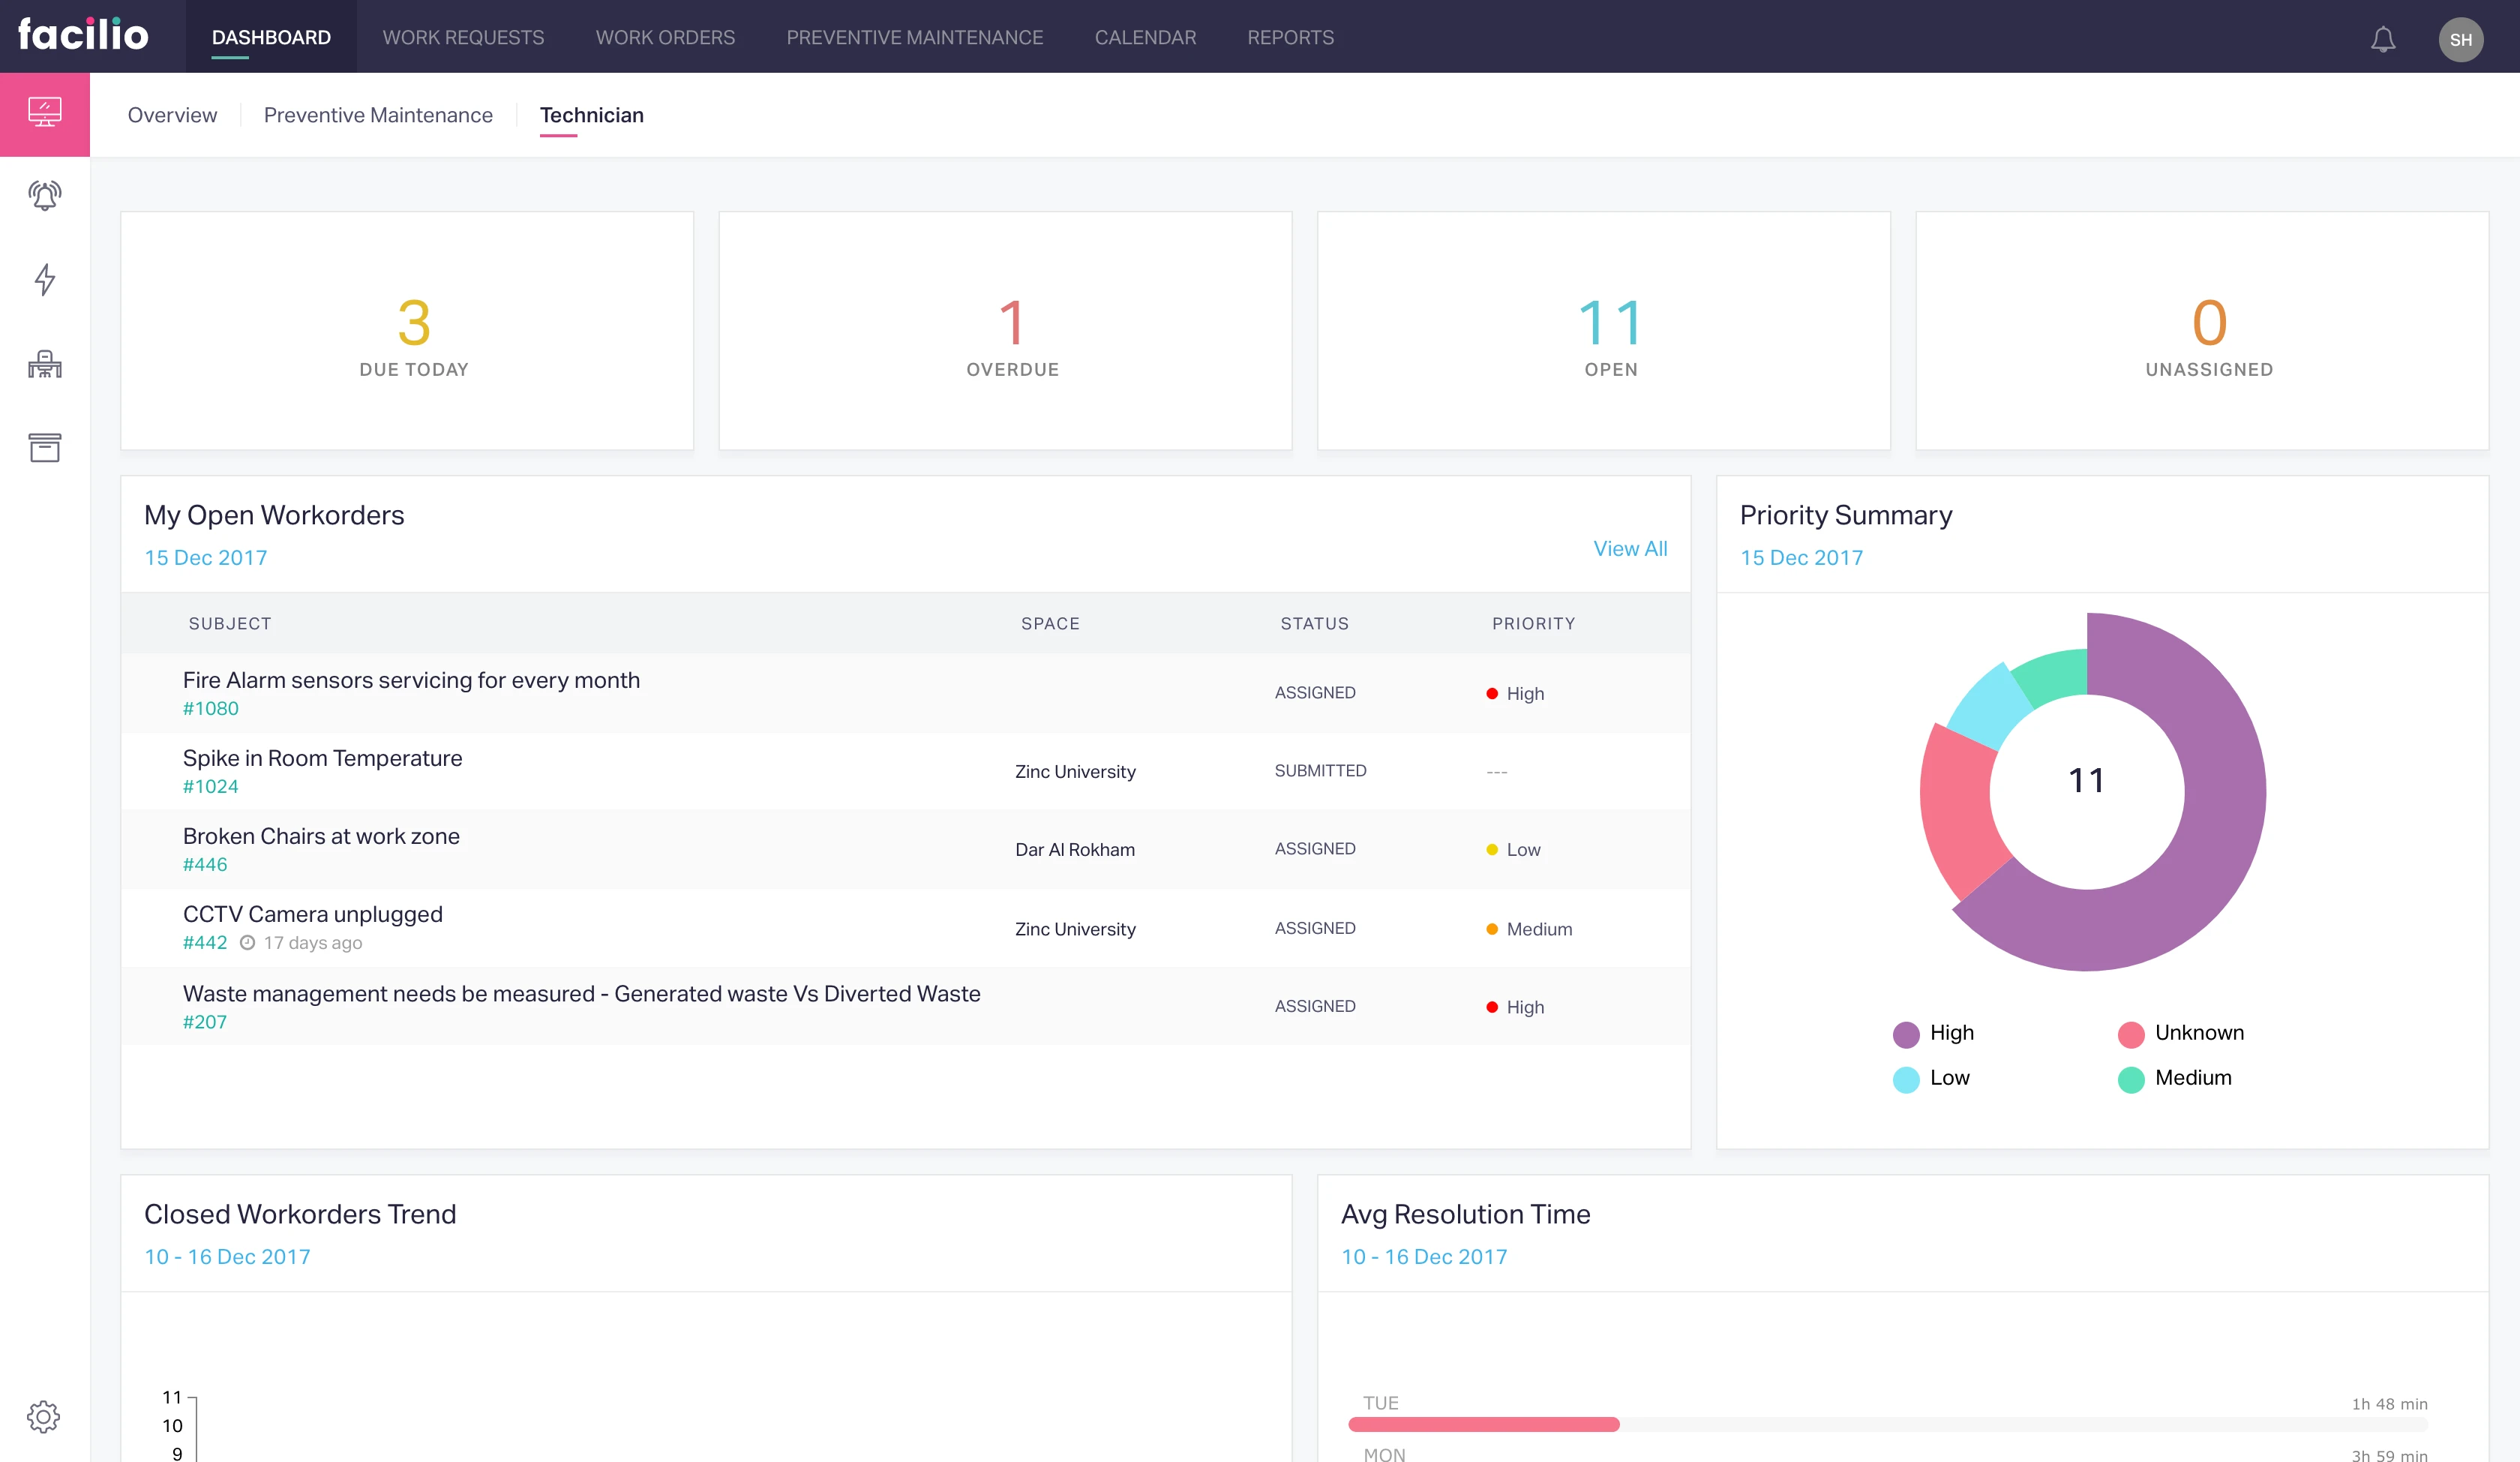Select the energy lightning bolt sidebar icon
2520x1462 pixels.
44,279
